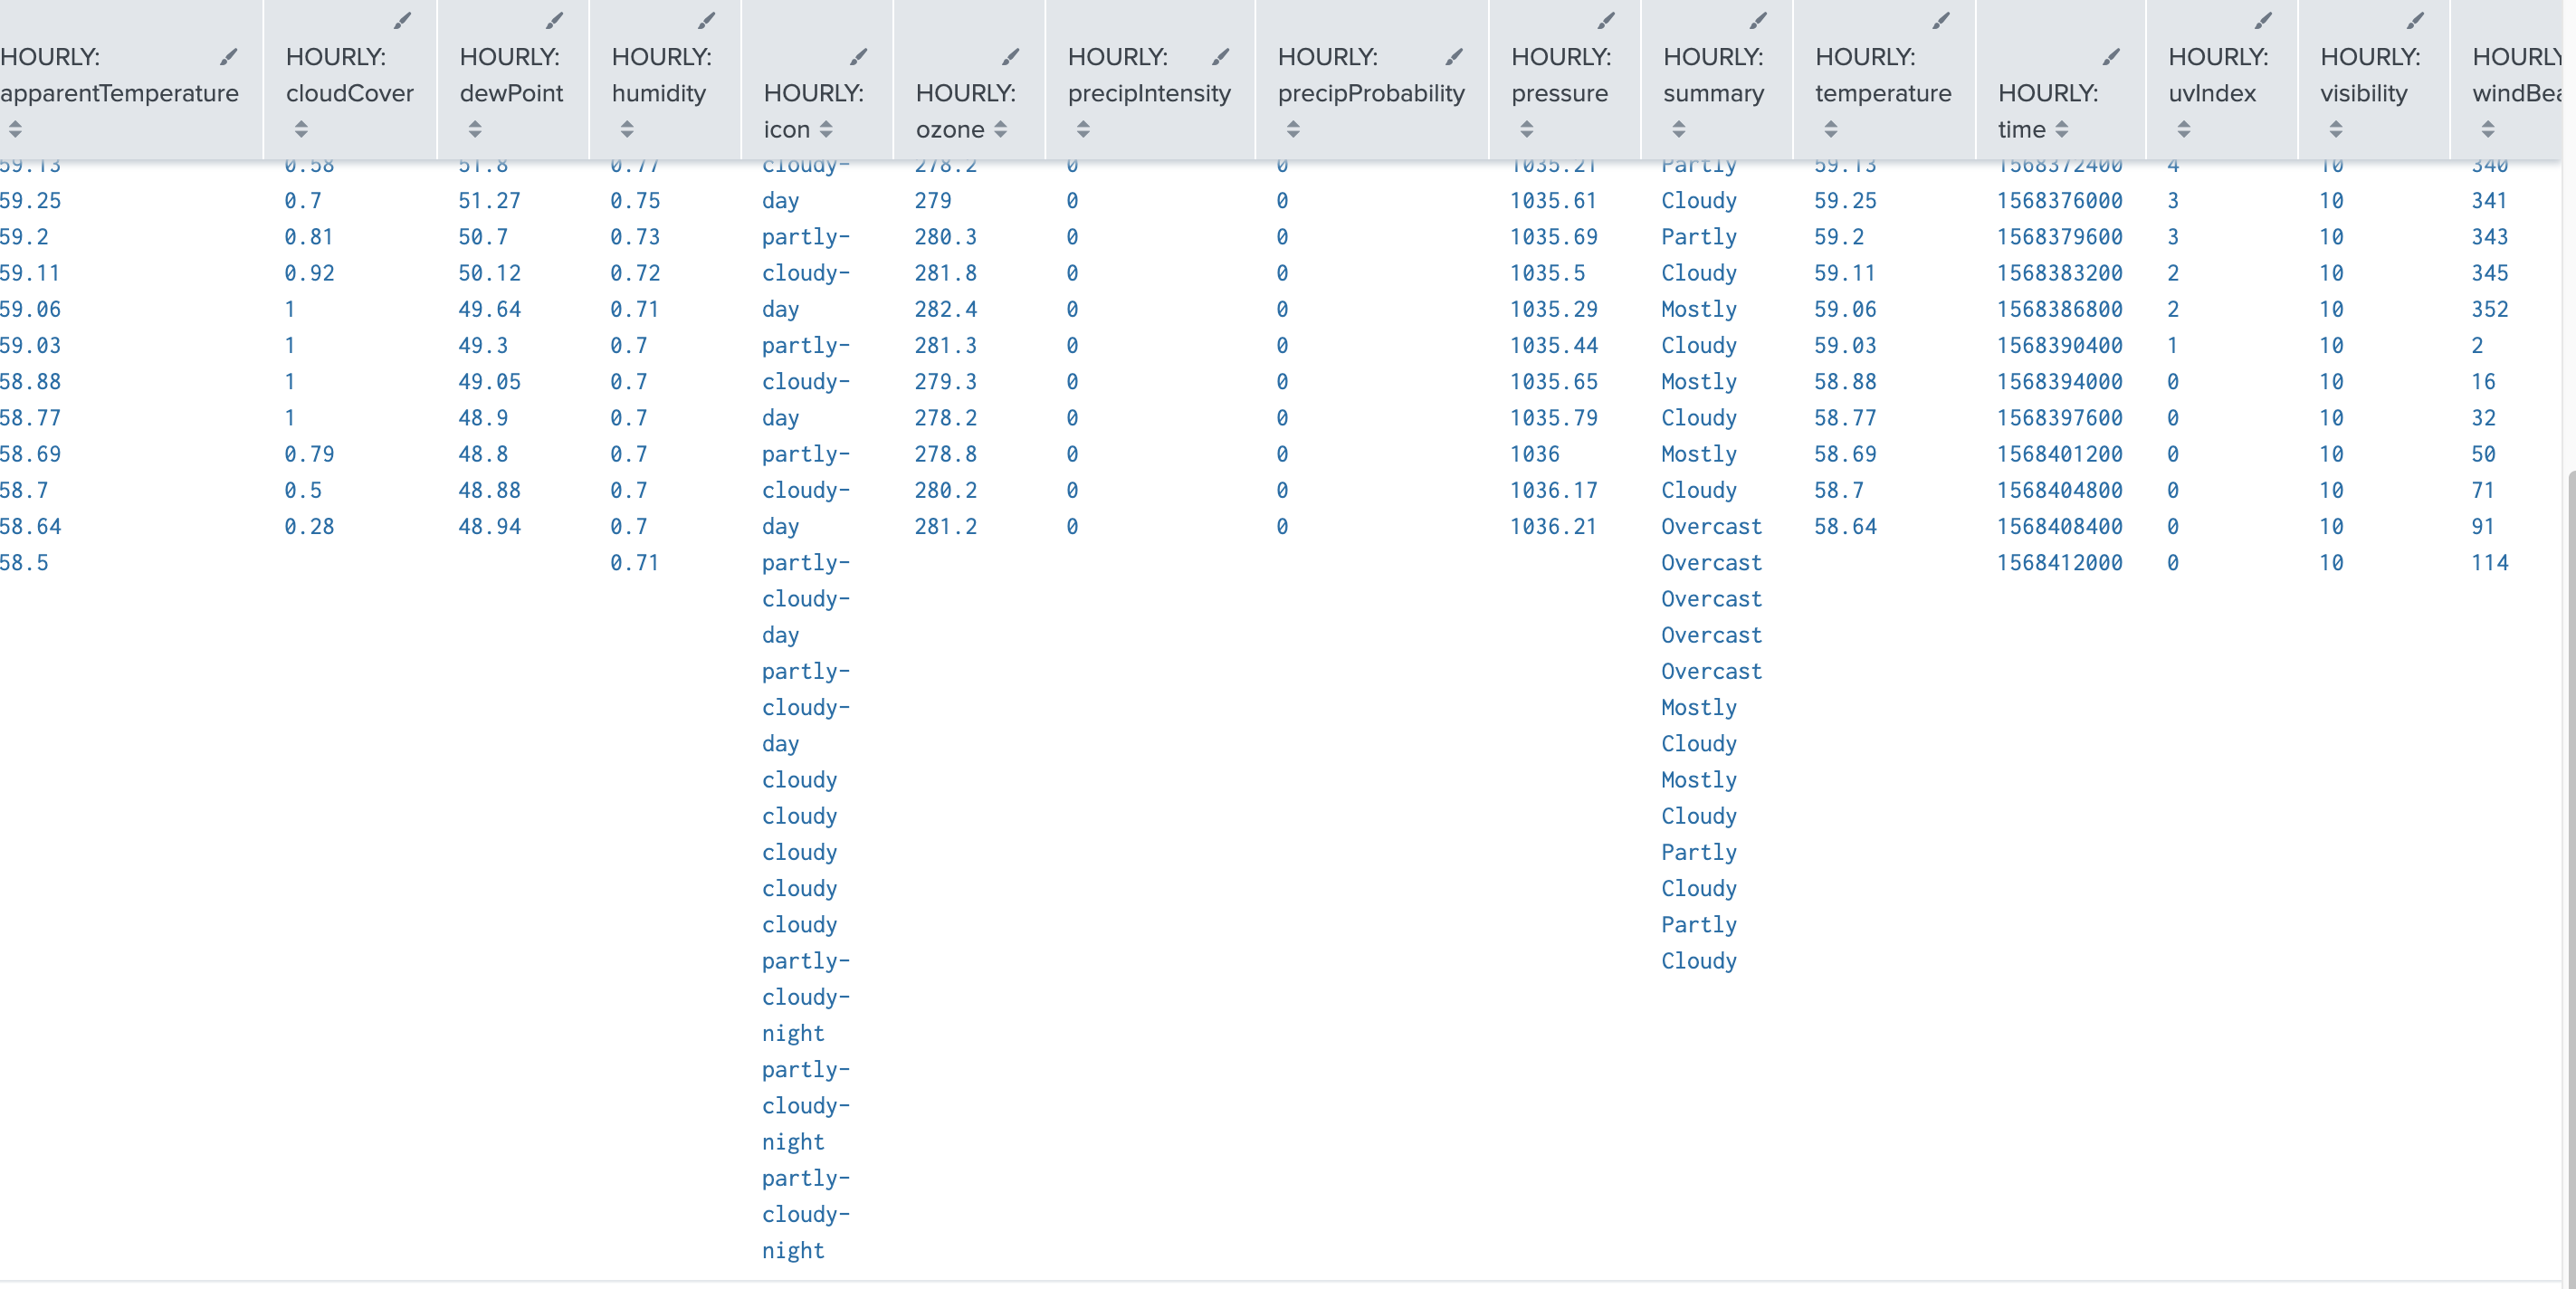Click the edit pencil for pressure column

(x=1606, y=19)
